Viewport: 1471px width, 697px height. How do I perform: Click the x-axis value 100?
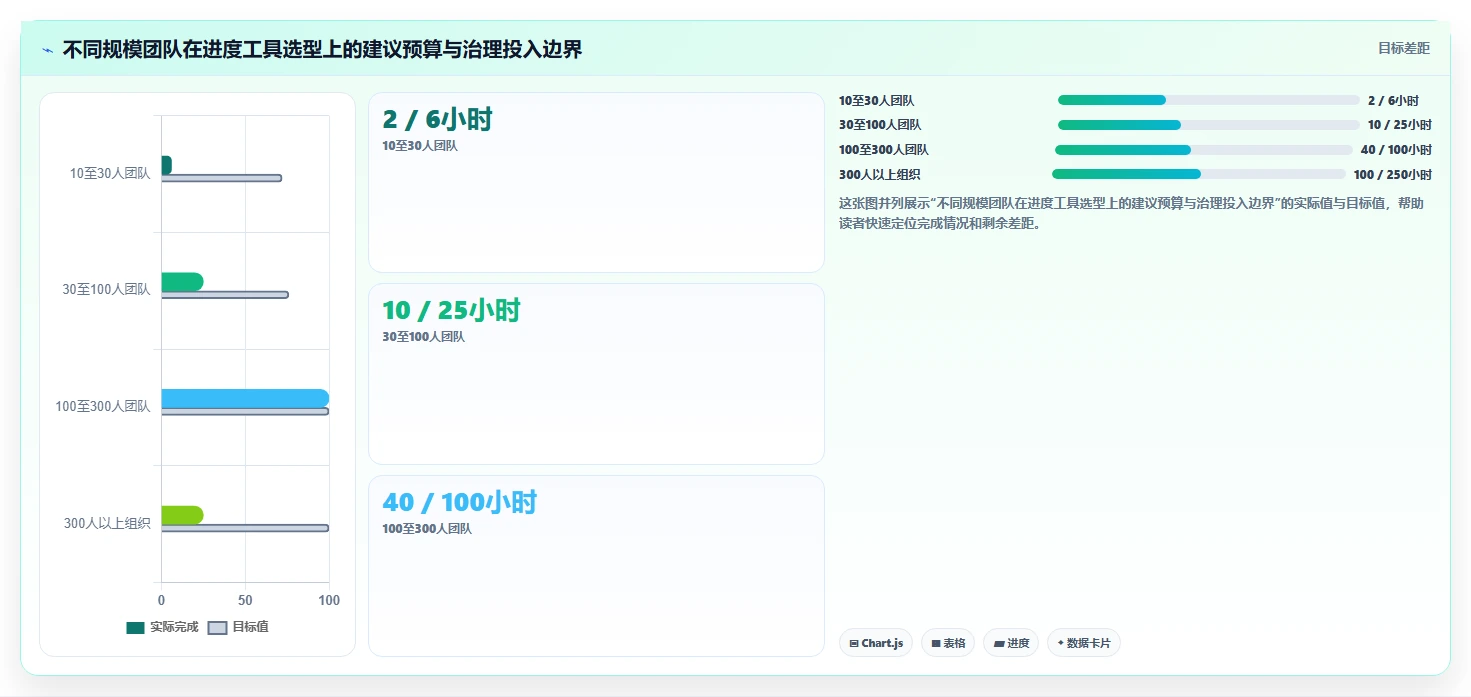(x=329, y=600)
